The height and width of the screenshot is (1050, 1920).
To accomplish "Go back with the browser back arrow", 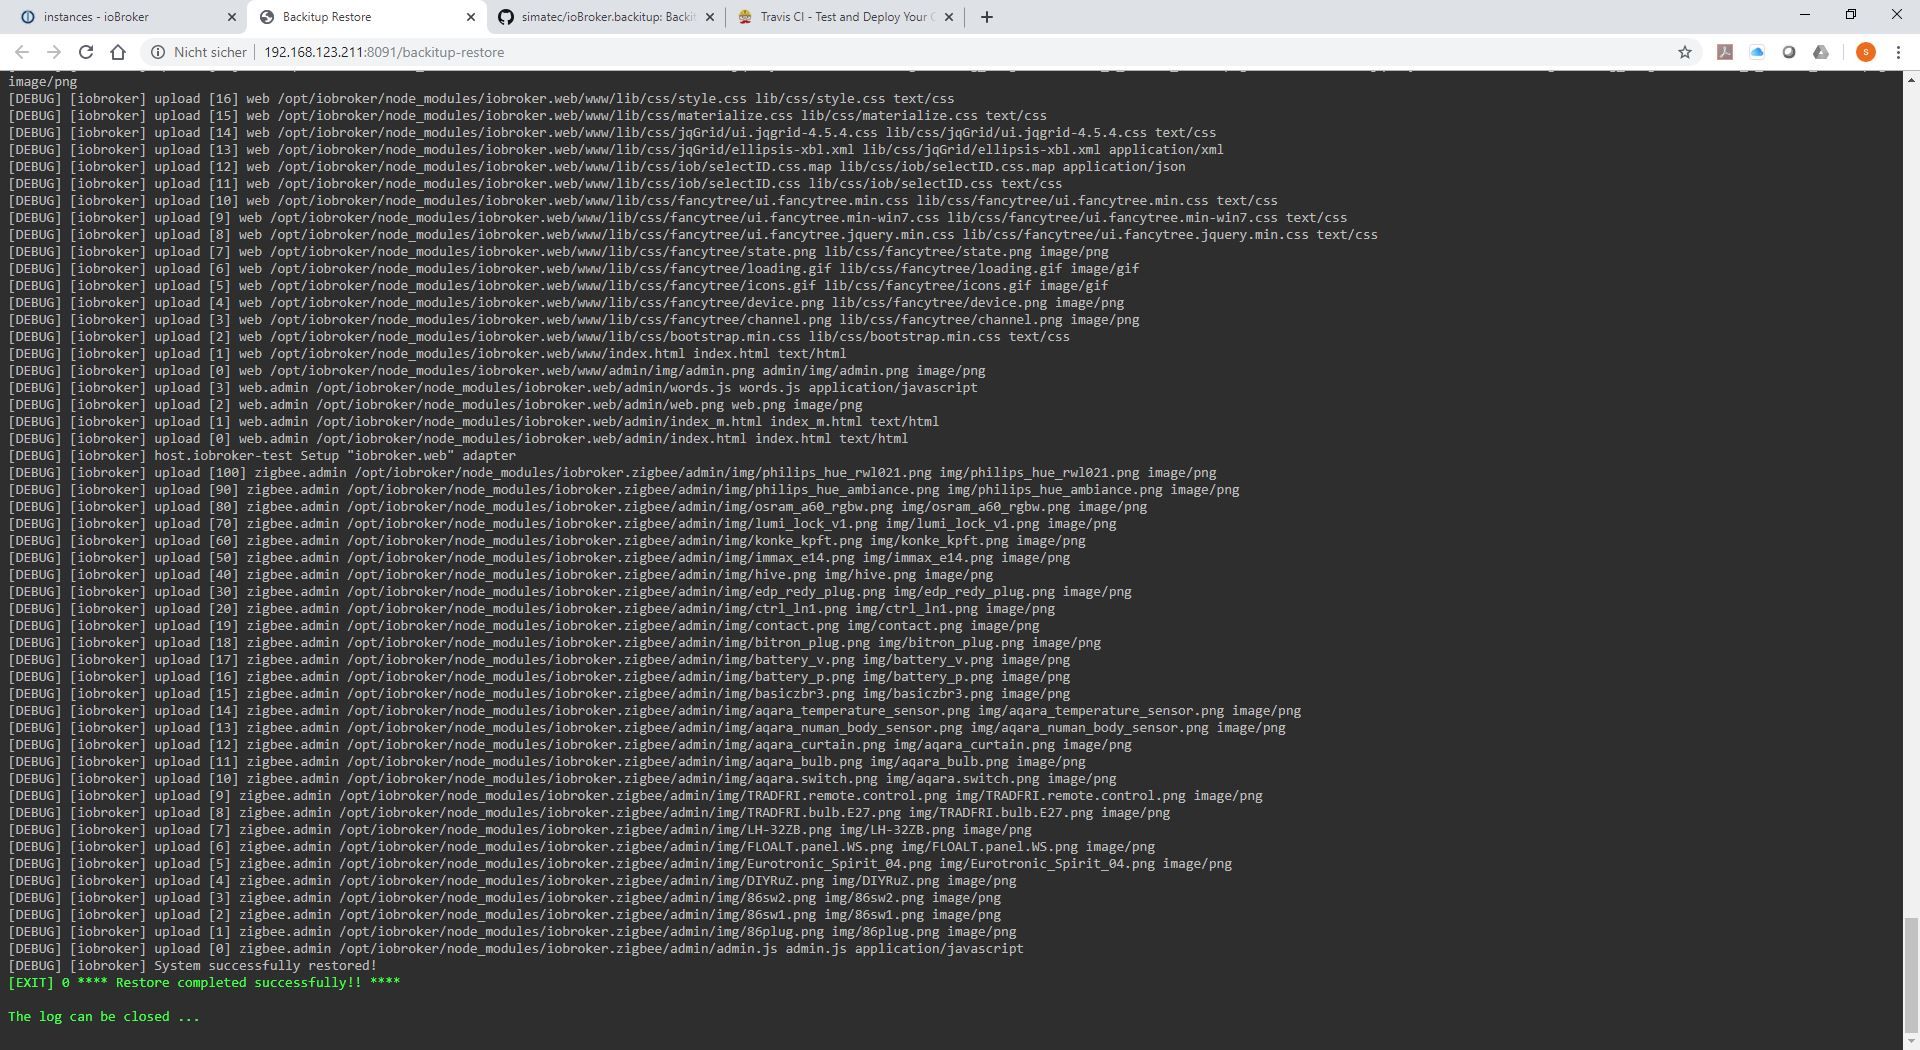I will [x=22, y=52].
